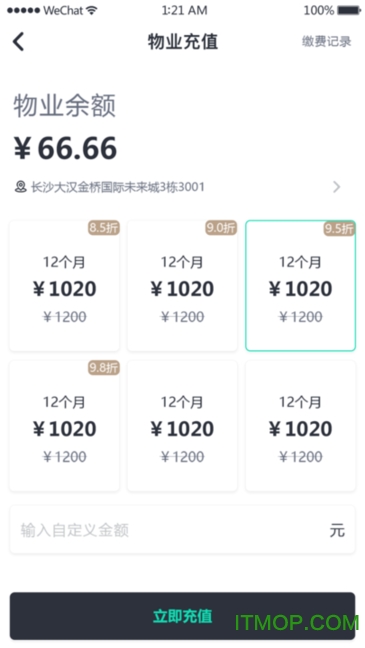Select the 9.0折 recharge plan card
This screenshot has height=648, width=365.
click(x=182, y=286)
